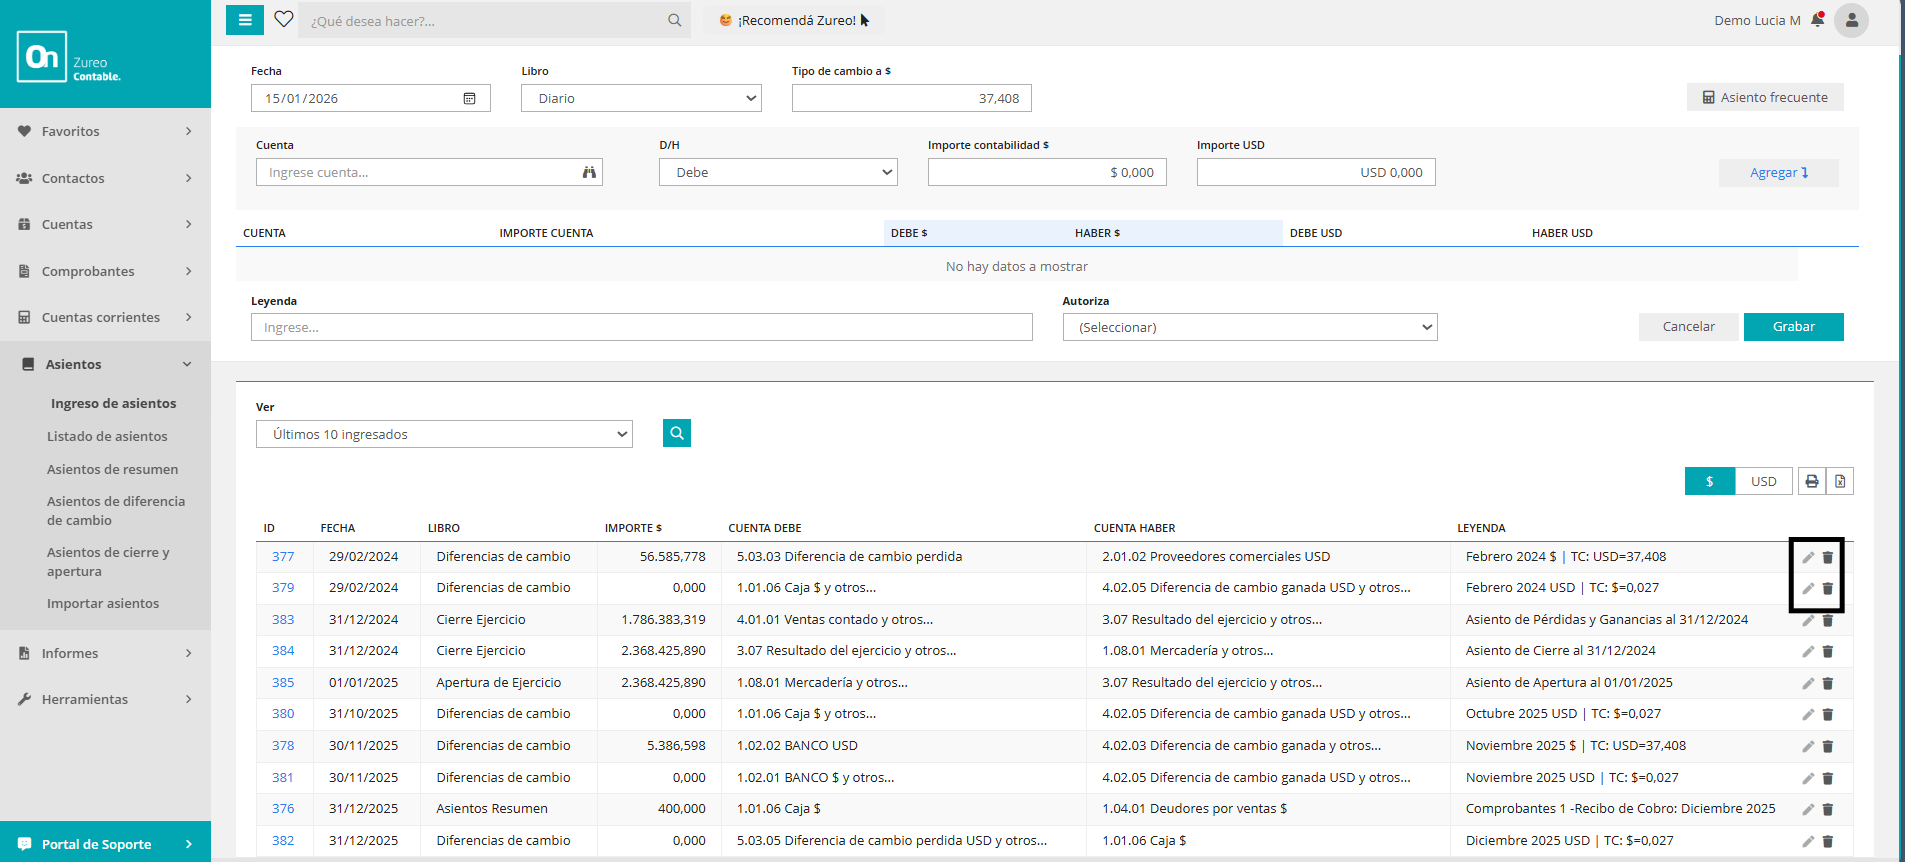
Task: Switch list currency to USD
Action: click(x=1763, y=482)
